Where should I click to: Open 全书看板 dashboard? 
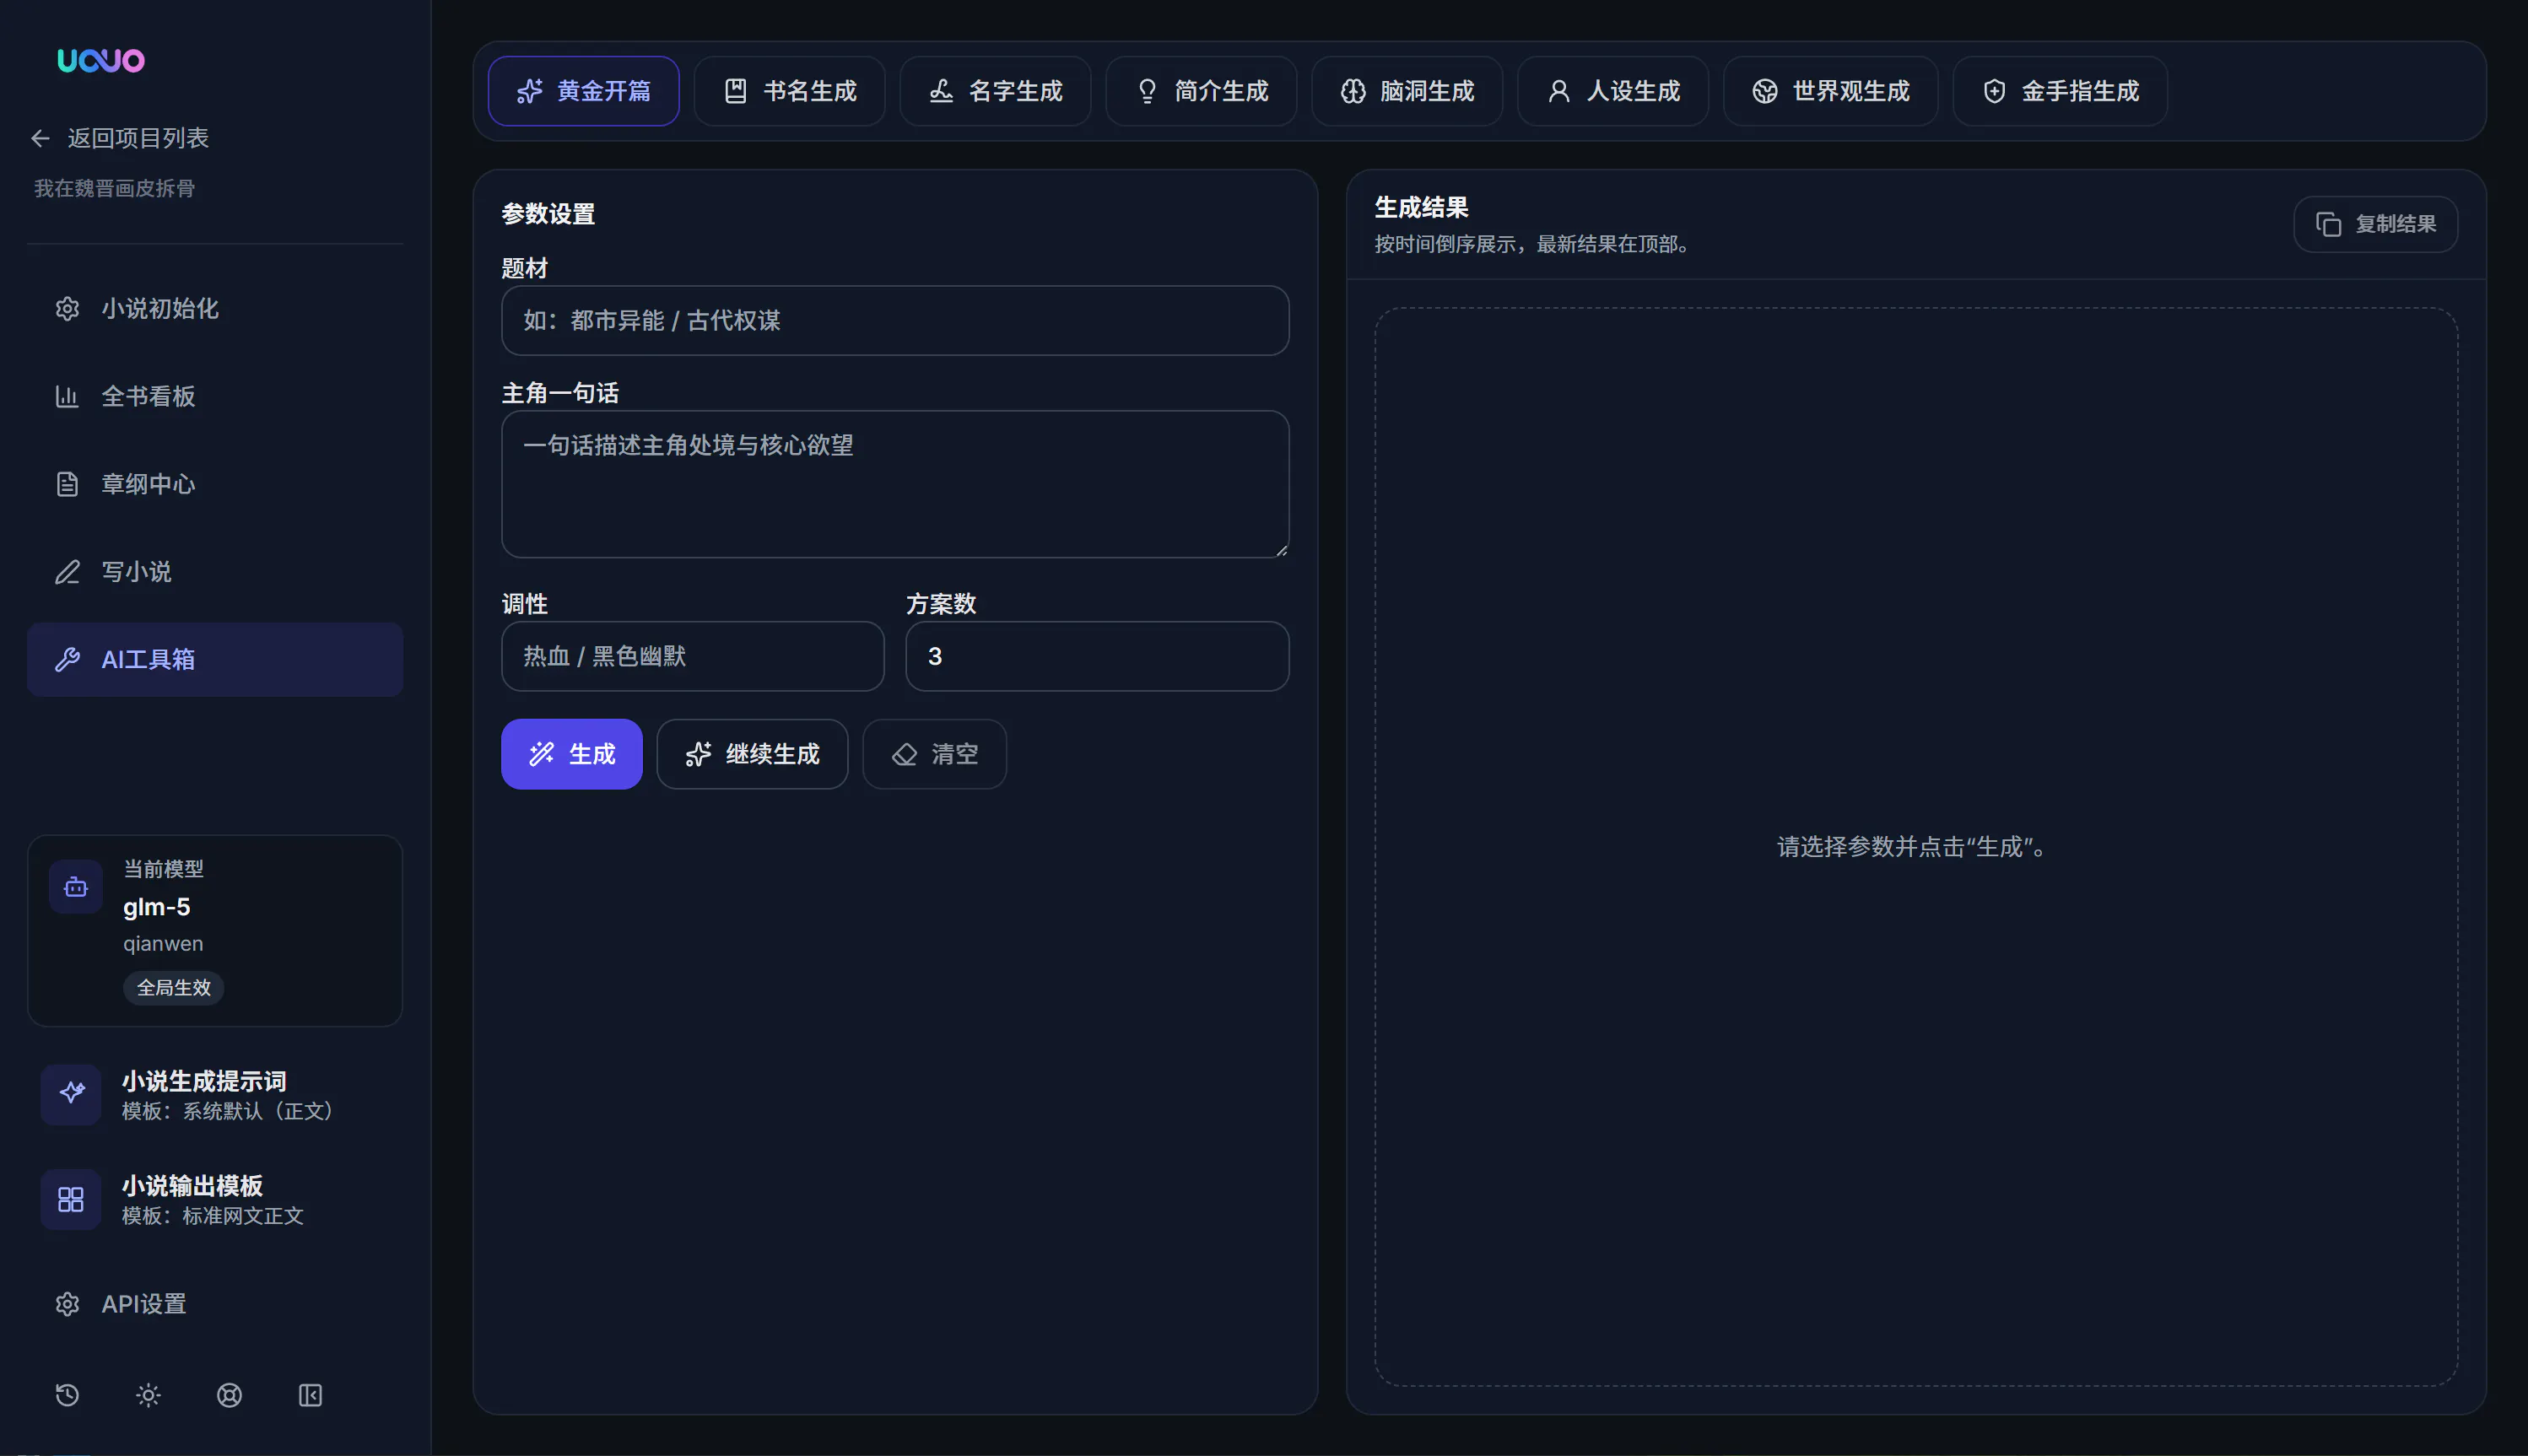215,397
